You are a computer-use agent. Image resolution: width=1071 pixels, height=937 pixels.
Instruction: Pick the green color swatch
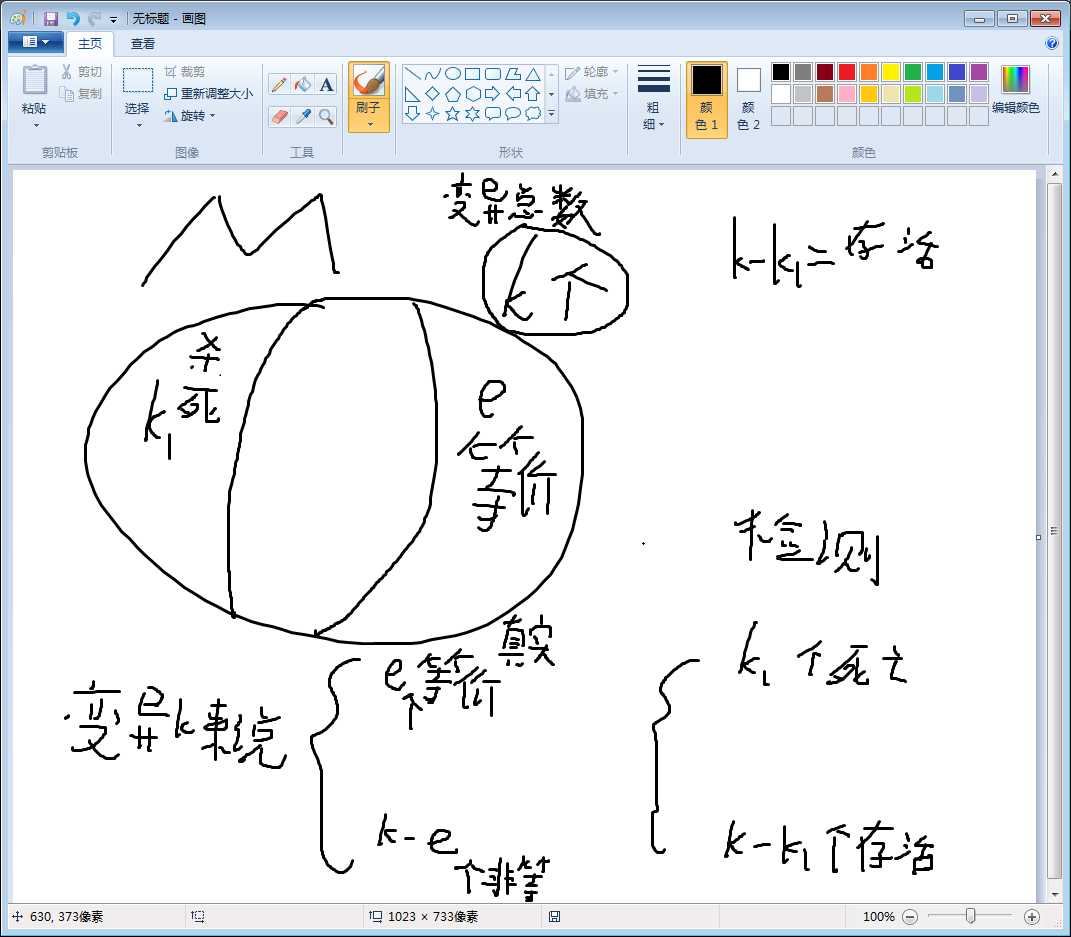coord(913,72)
